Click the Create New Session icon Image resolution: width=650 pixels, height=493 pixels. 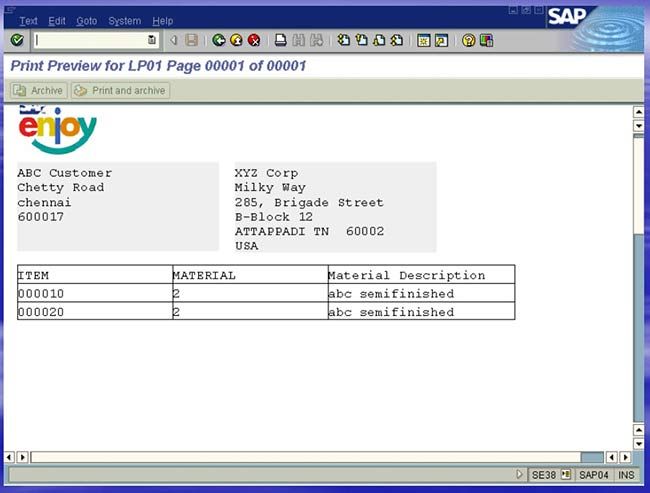coord(424,40)
